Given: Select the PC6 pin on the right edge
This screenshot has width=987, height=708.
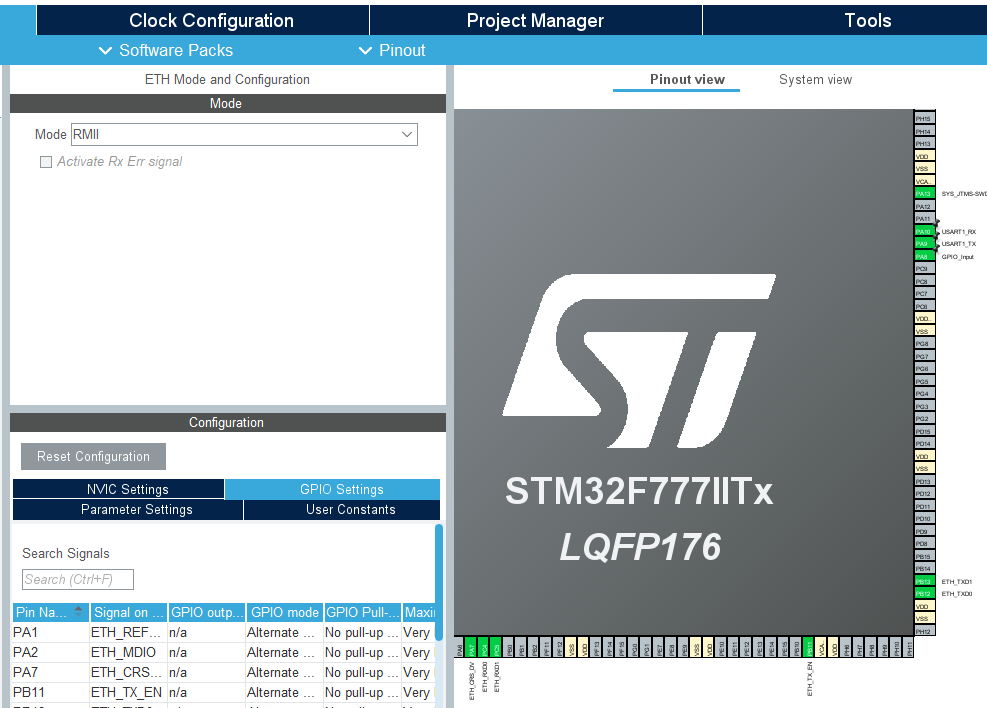Looking at the screenshot, I should pyautogui.click(x=924, y=306).
